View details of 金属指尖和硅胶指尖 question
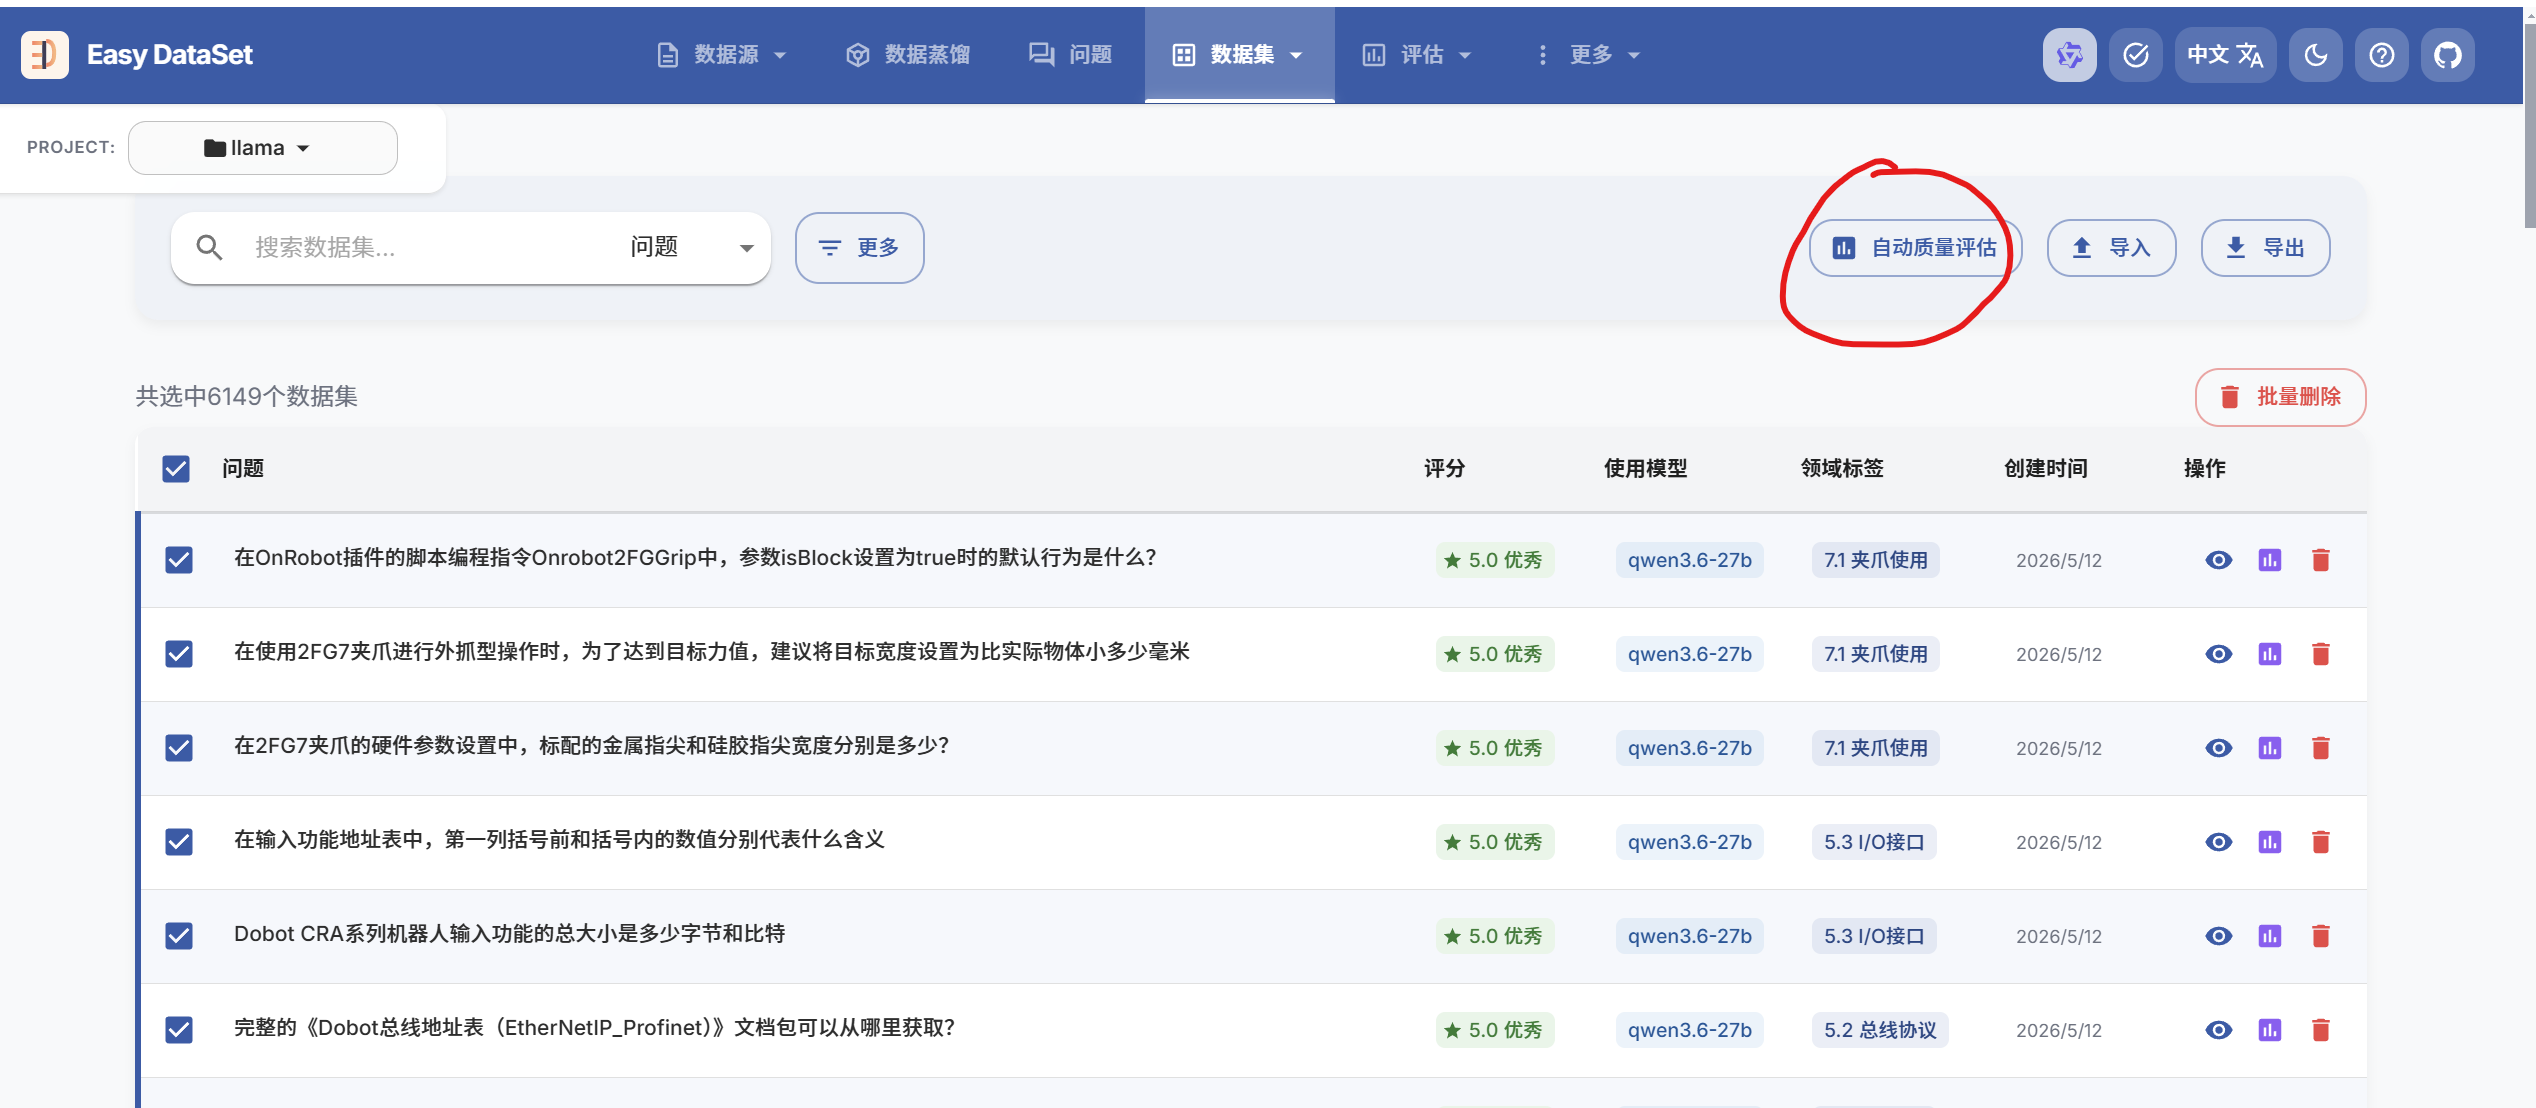This screenshot has height=1108, width=2536. [2219, 748]
